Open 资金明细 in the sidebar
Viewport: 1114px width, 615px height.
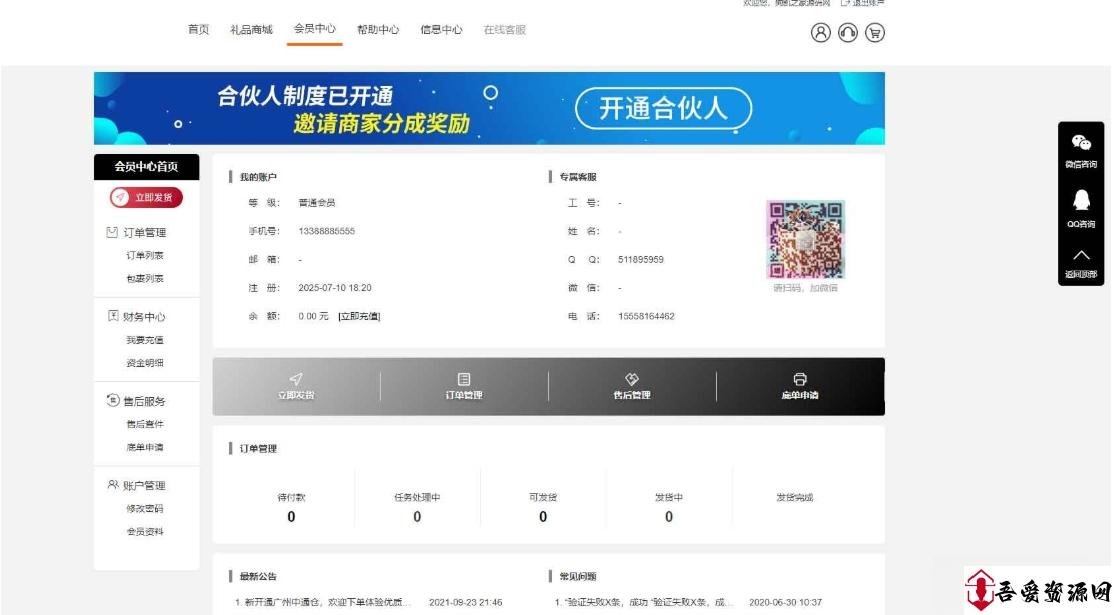click(x=145, y=363)
